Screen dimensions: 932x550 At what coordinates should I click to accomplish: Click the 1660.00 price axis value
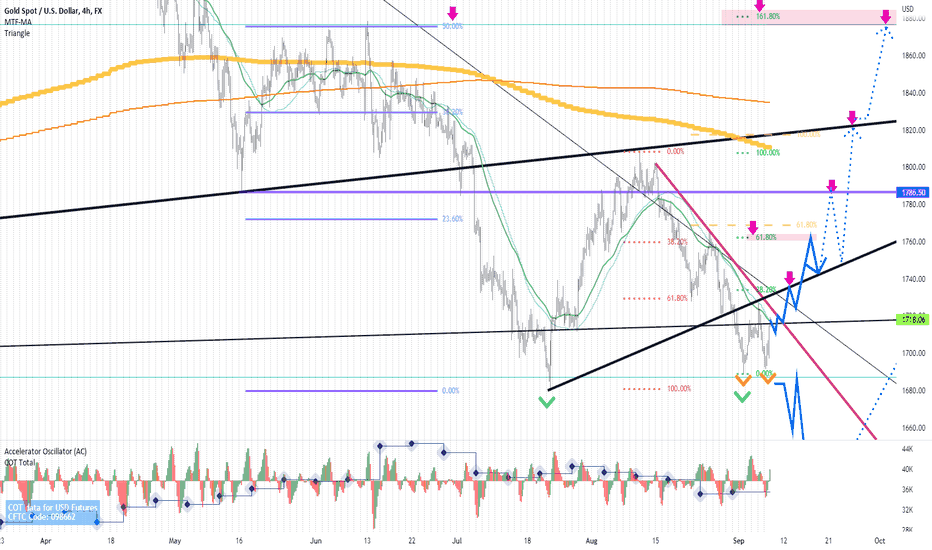coord(913,428)
